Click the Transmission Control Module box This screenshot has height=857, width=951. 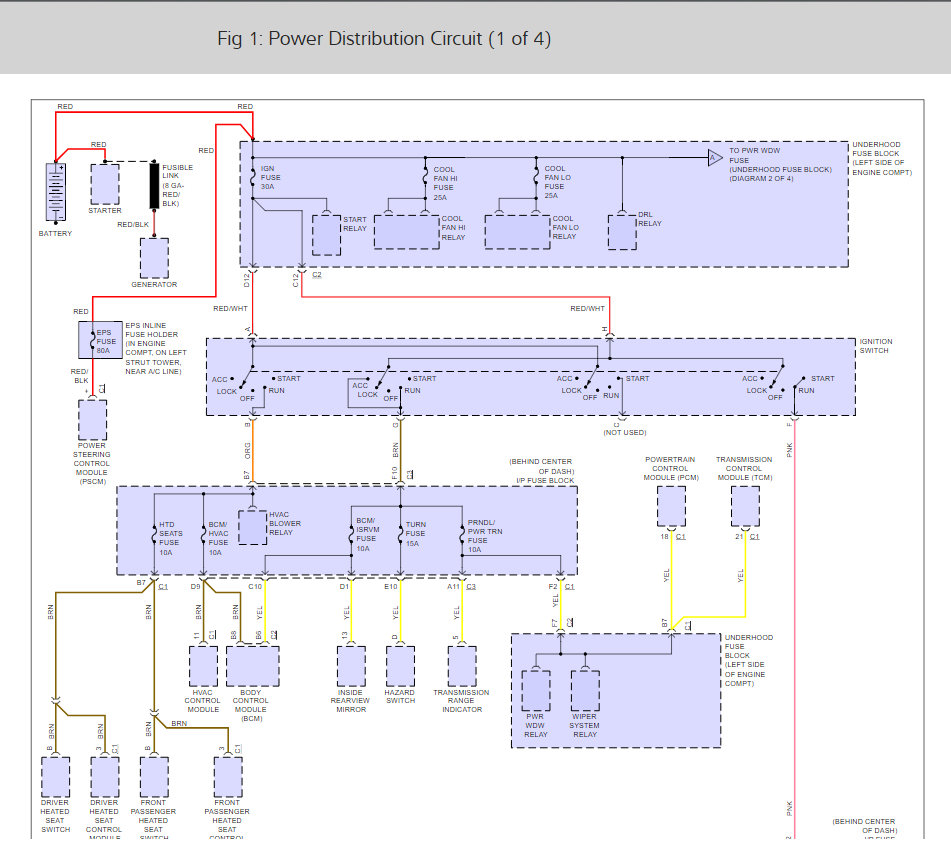pyautogui.click(x=745, y=506)
